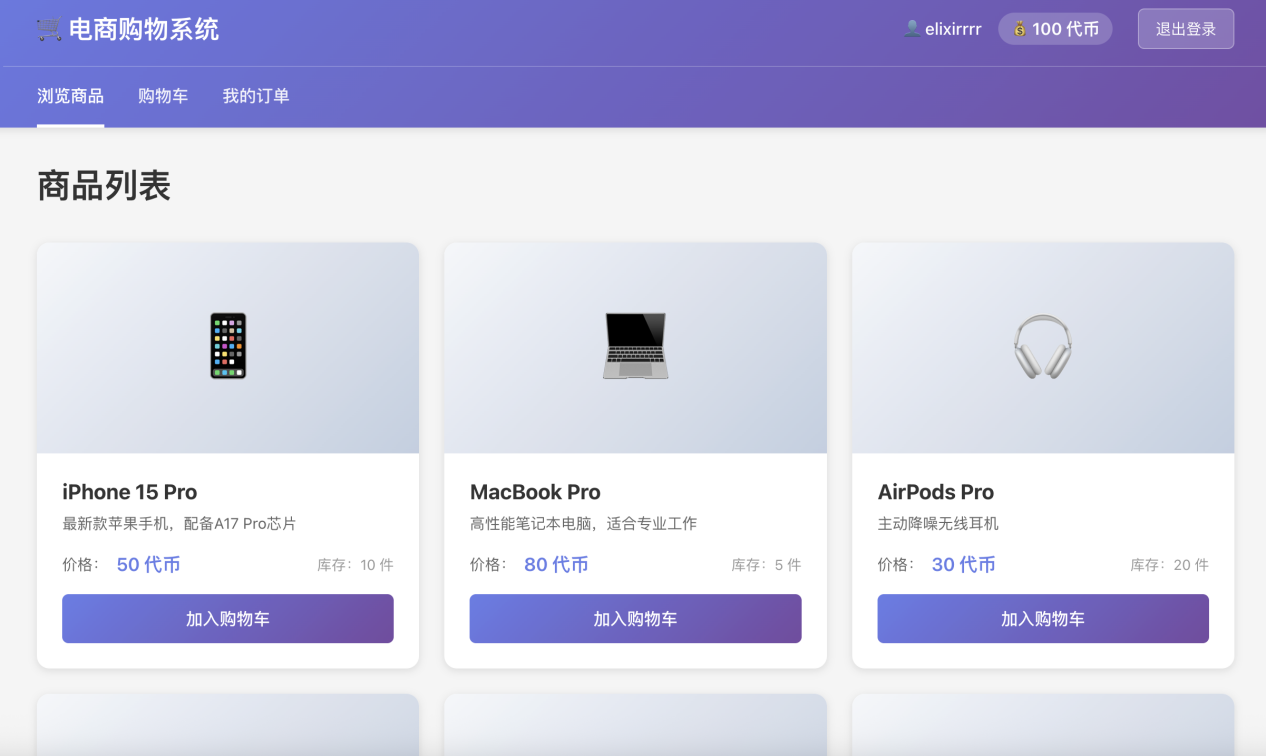The image size is (1266, 756).
Task: Open the 我的订单 tab
Action: (256, 96)
